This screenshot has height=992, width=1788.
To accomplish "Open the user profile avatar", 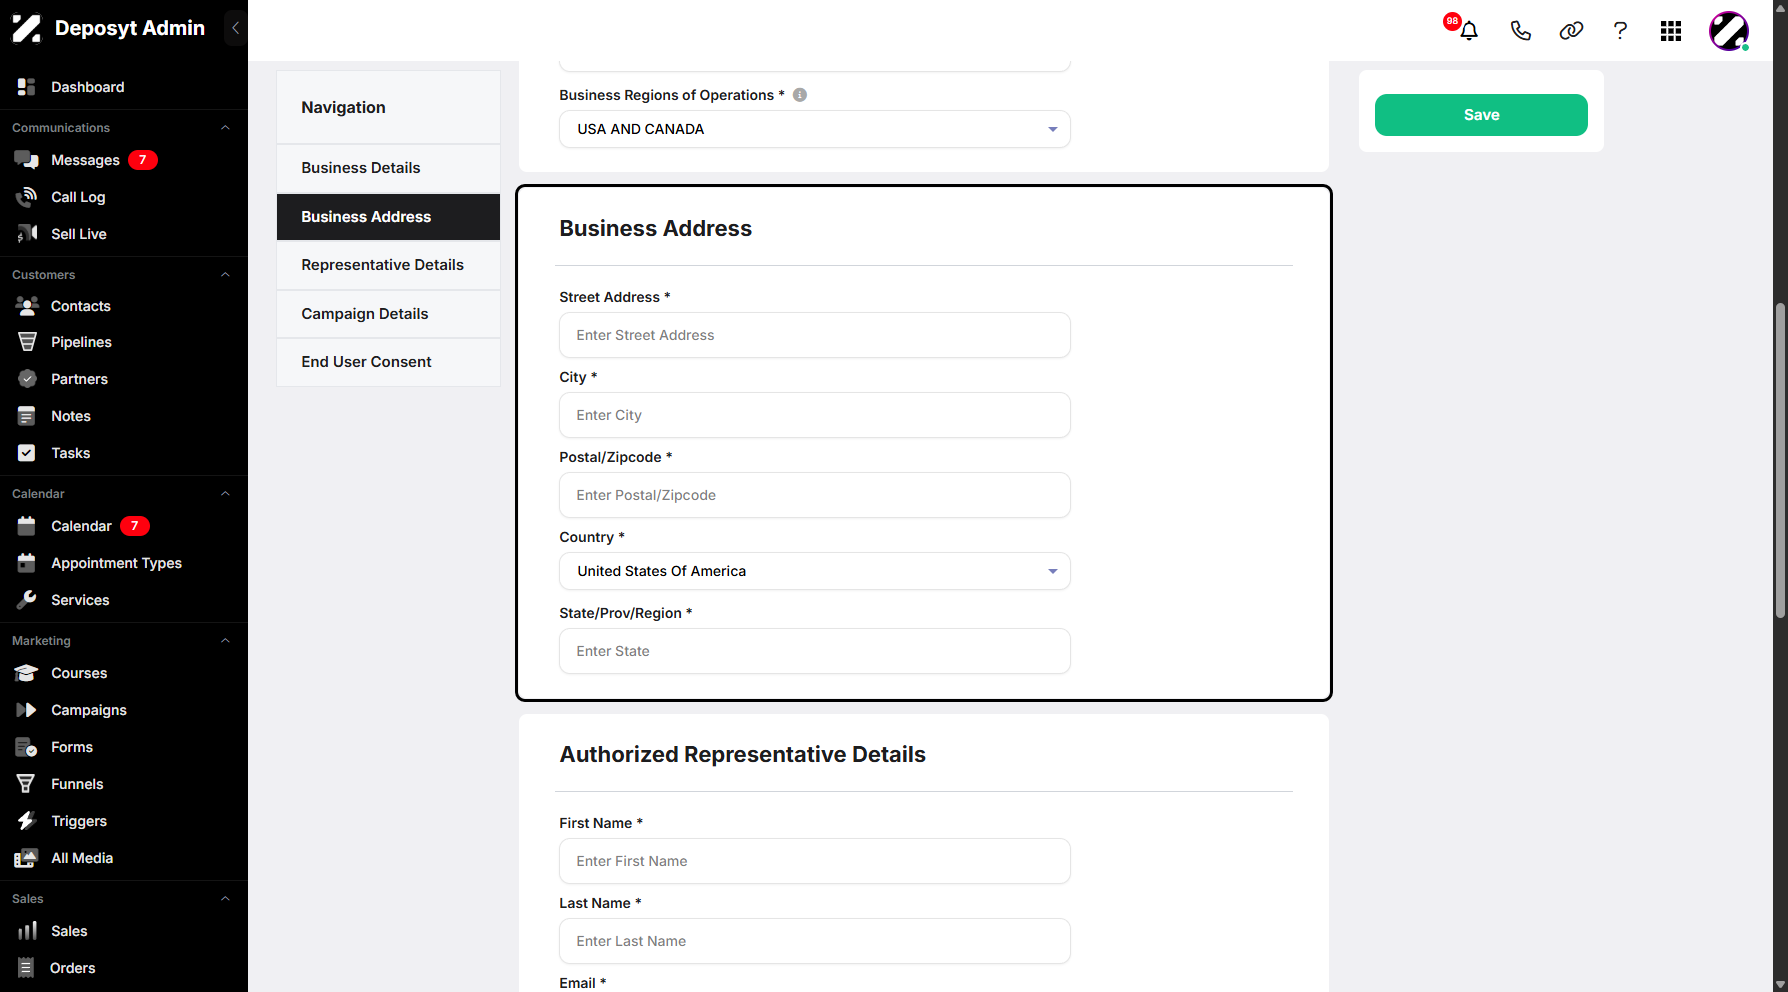I will point(1729,31).
